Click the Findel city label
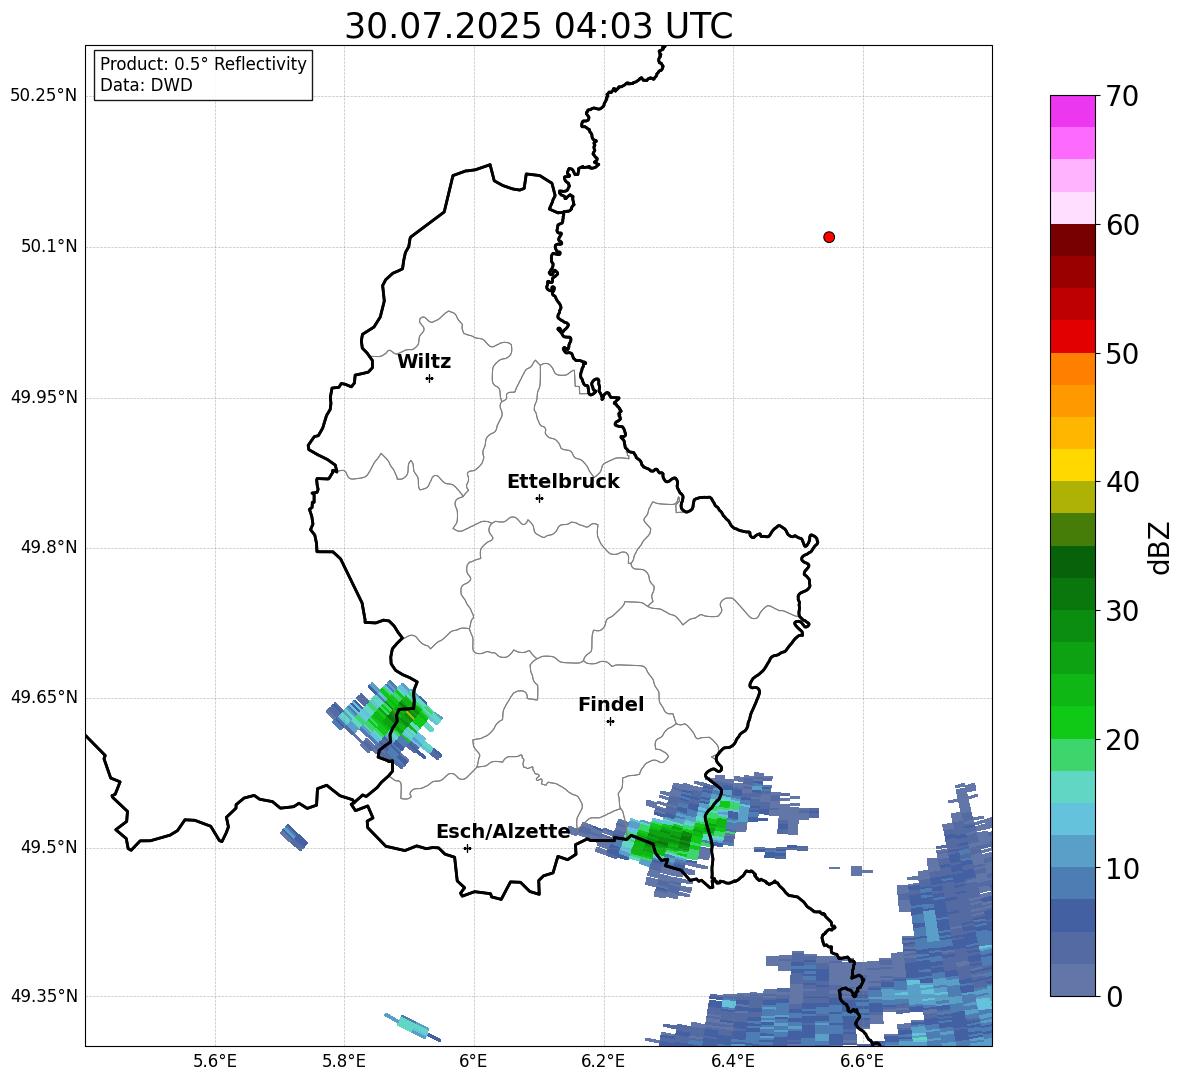Viewport: 1184px width, 1081px height. click(611, 704)
